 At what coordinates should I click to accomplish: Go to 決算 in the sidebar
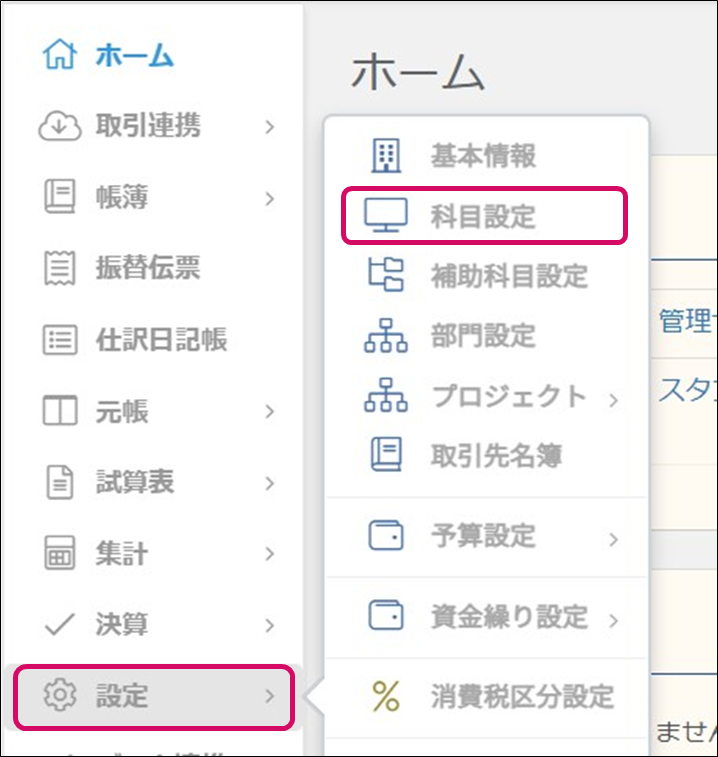click(x=121, y=625)
